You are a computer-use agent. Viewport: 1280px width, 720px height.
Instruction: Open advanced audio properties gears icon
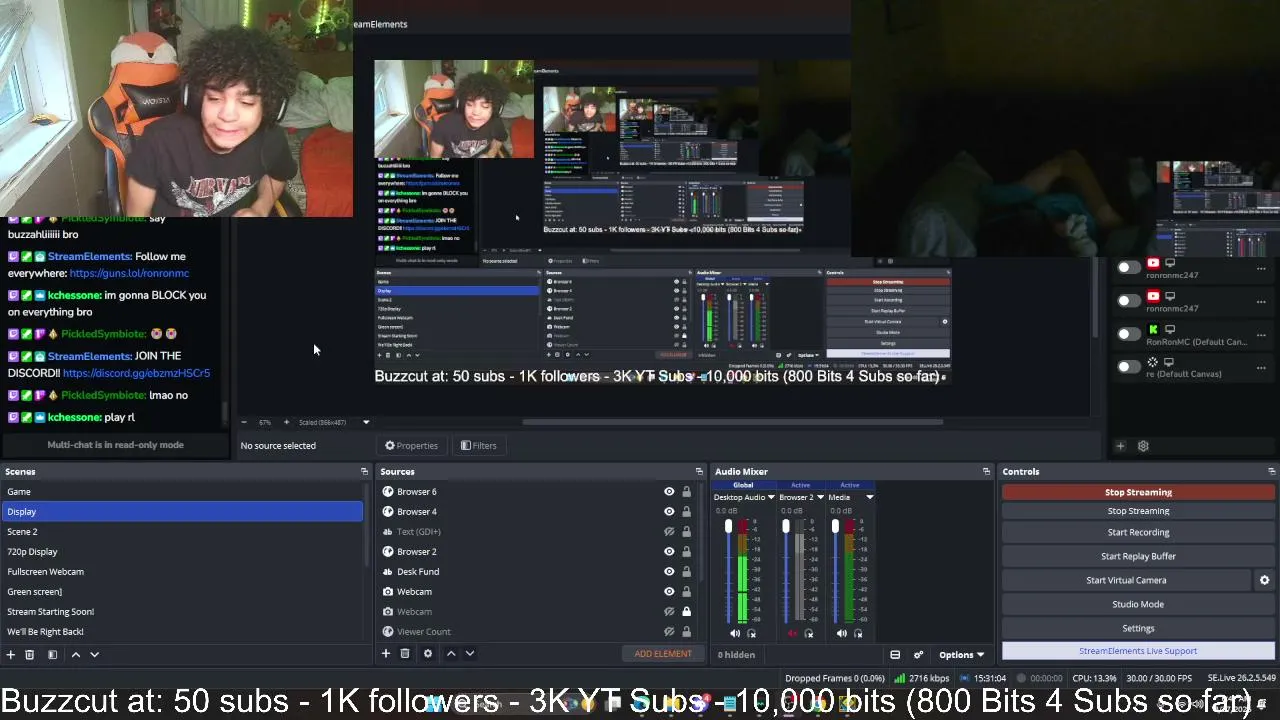click(918, 655)
